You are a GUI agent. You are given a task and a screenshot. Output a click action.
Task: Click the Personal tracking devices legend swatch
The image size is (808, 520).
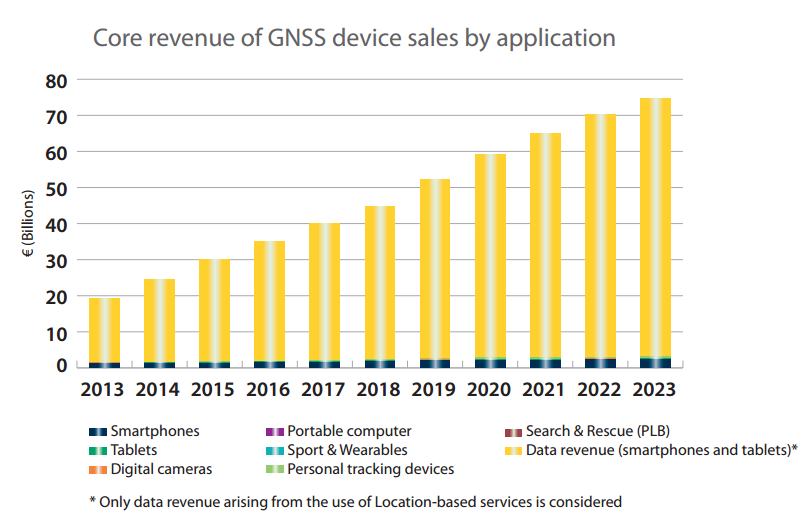coord(274,469)
